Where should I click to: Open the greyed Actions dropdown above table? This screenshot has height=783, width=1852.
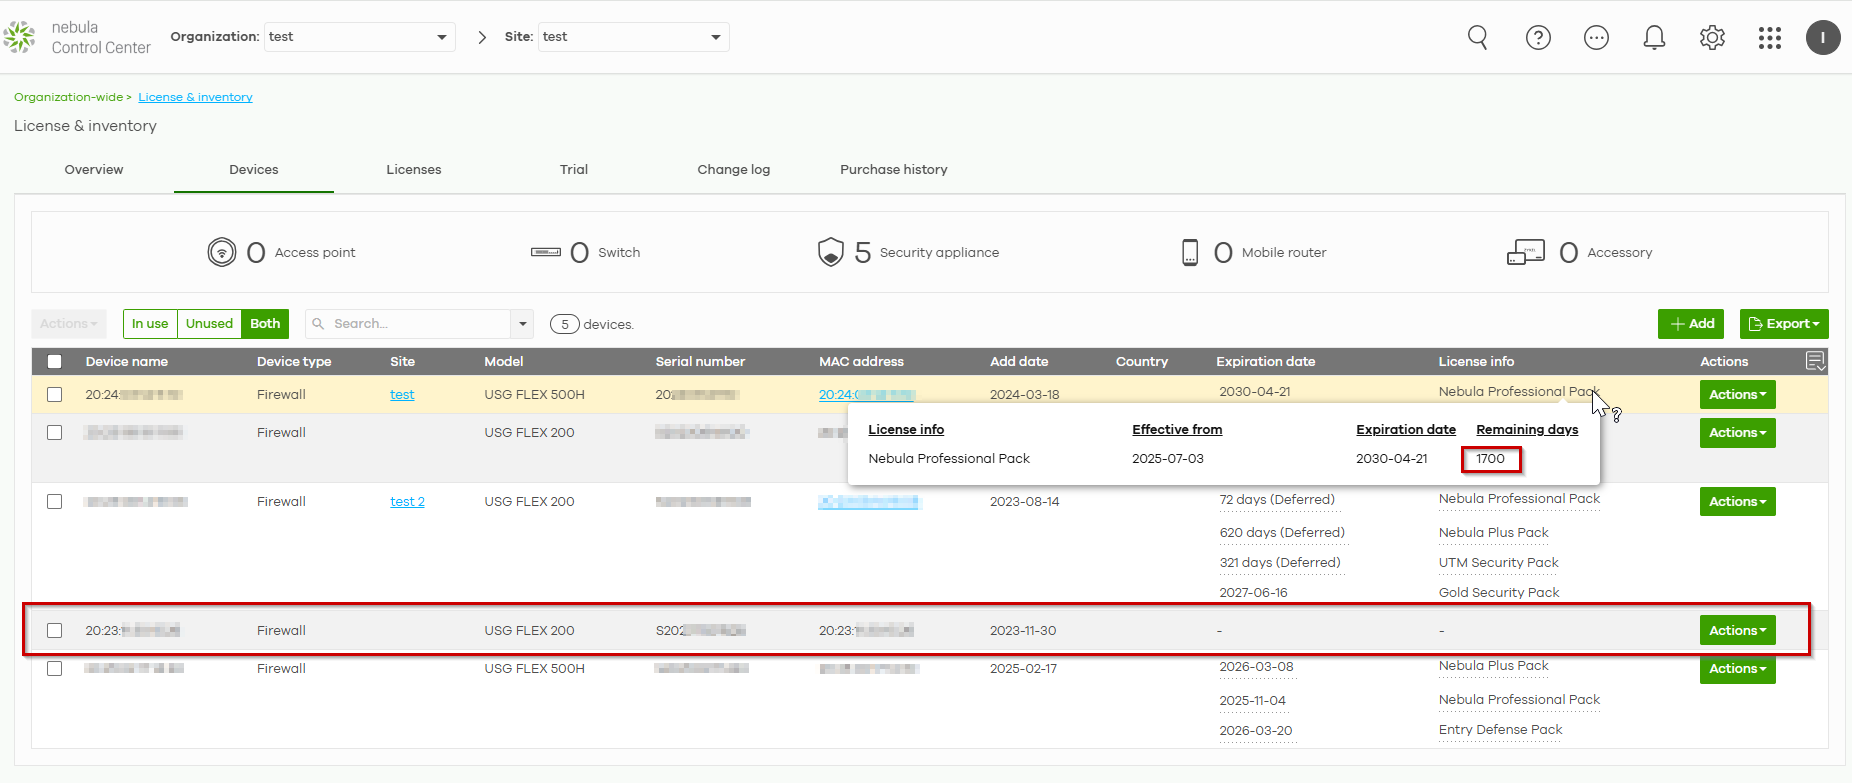69,324
